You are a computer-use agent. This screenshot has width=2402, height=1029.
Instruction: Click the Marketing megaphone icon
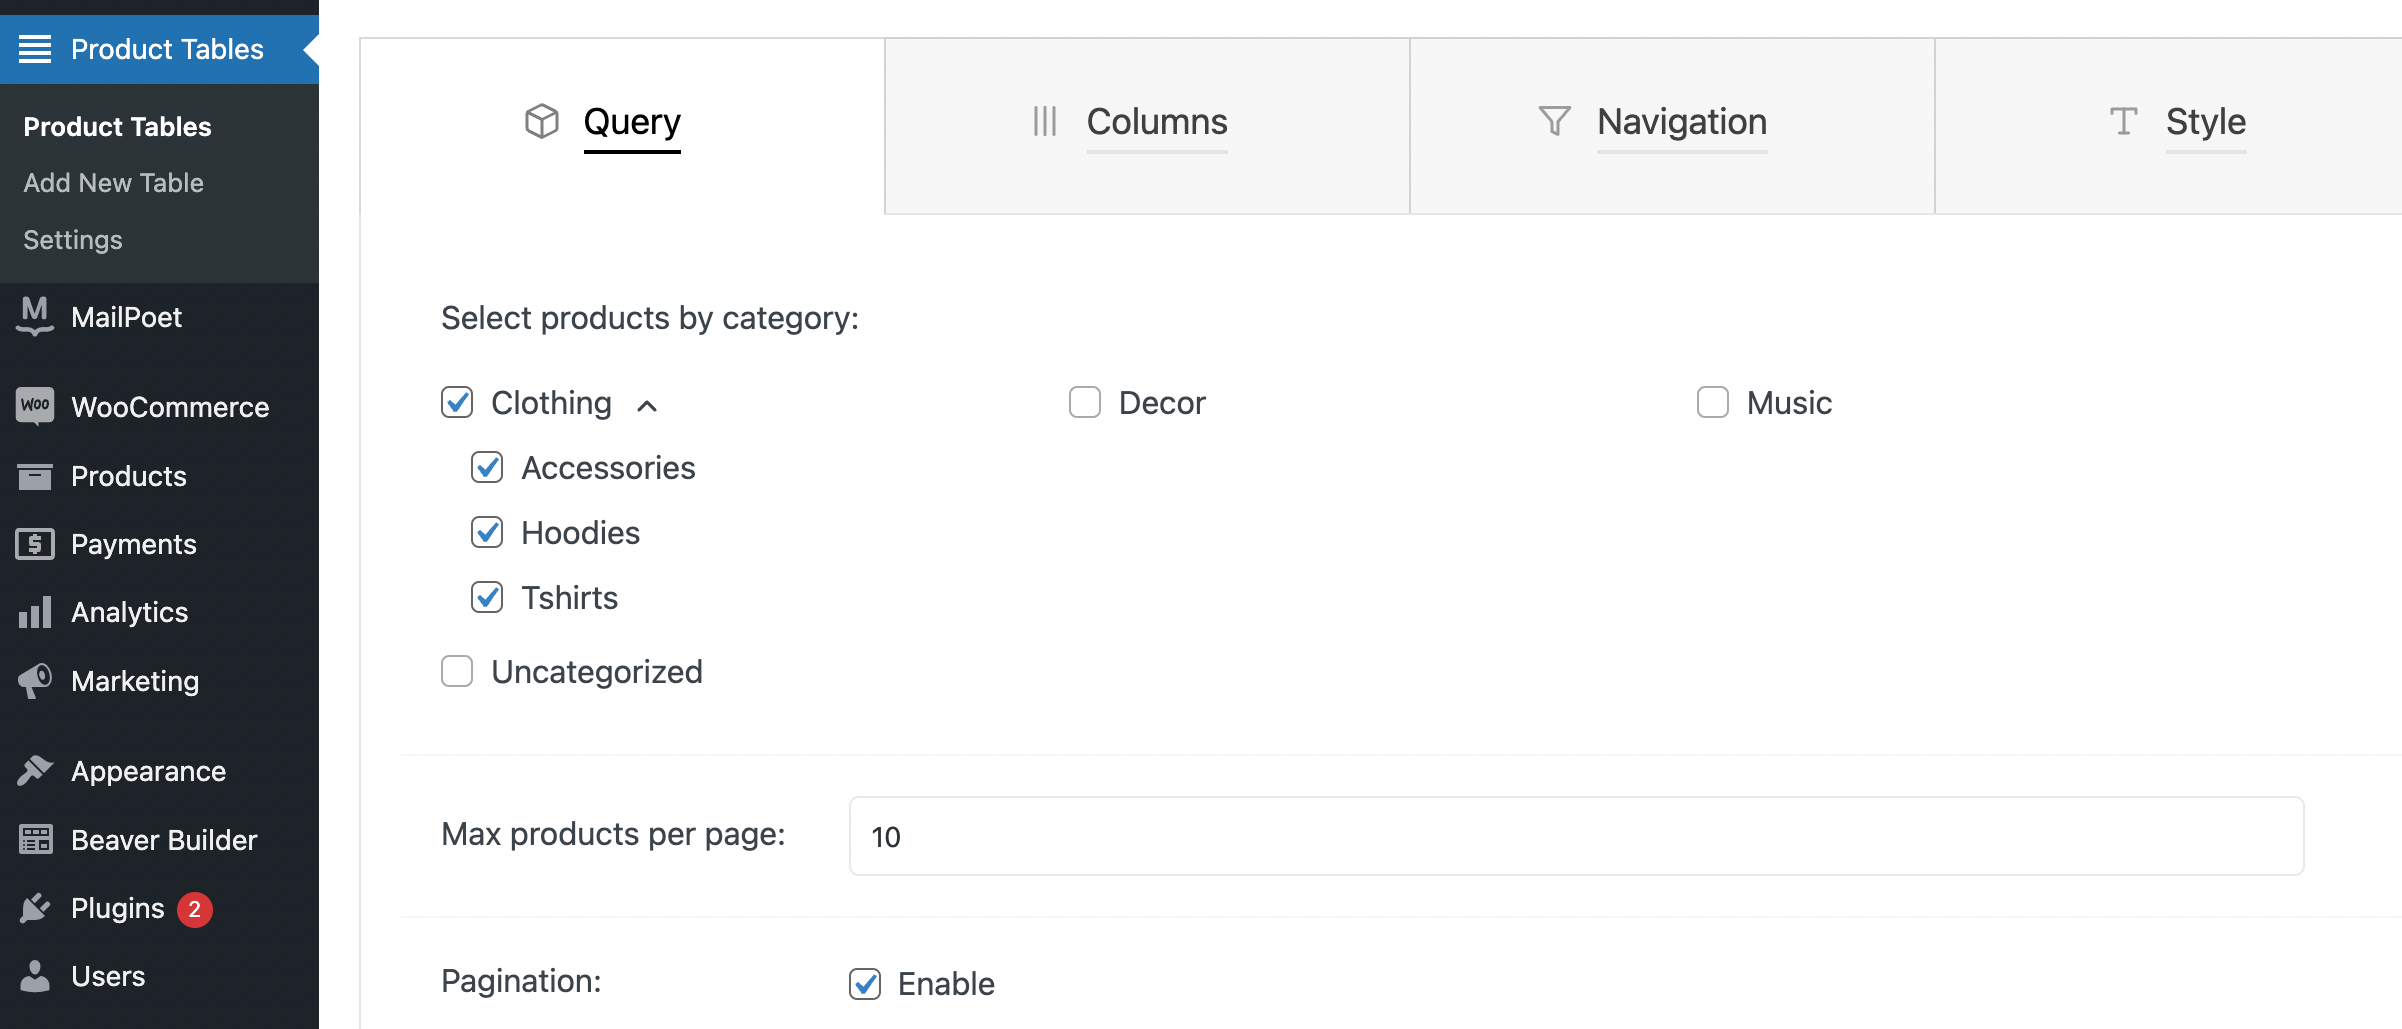pyautogui.click(x=35, y=681)
